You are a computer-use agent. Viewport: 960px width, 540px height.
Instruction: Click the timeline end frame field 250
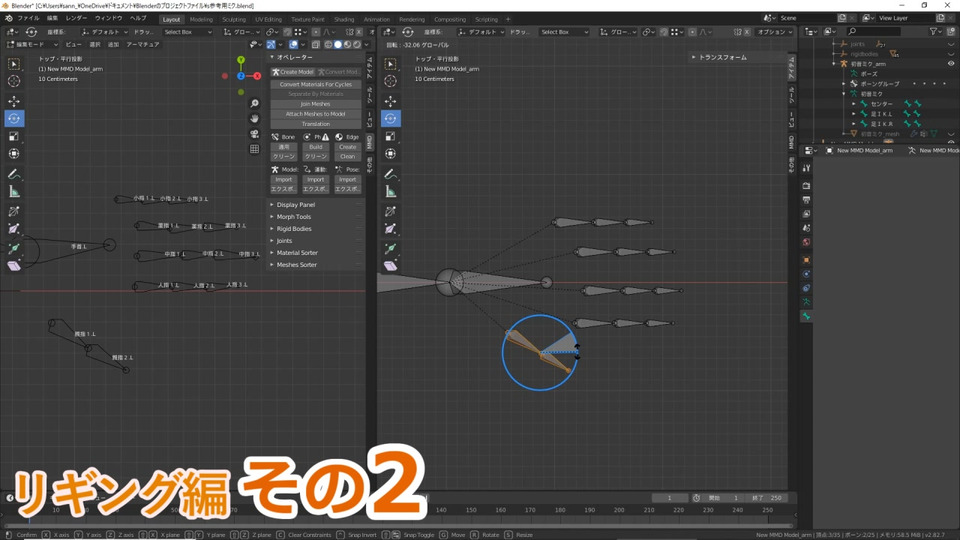coord(767,498)
